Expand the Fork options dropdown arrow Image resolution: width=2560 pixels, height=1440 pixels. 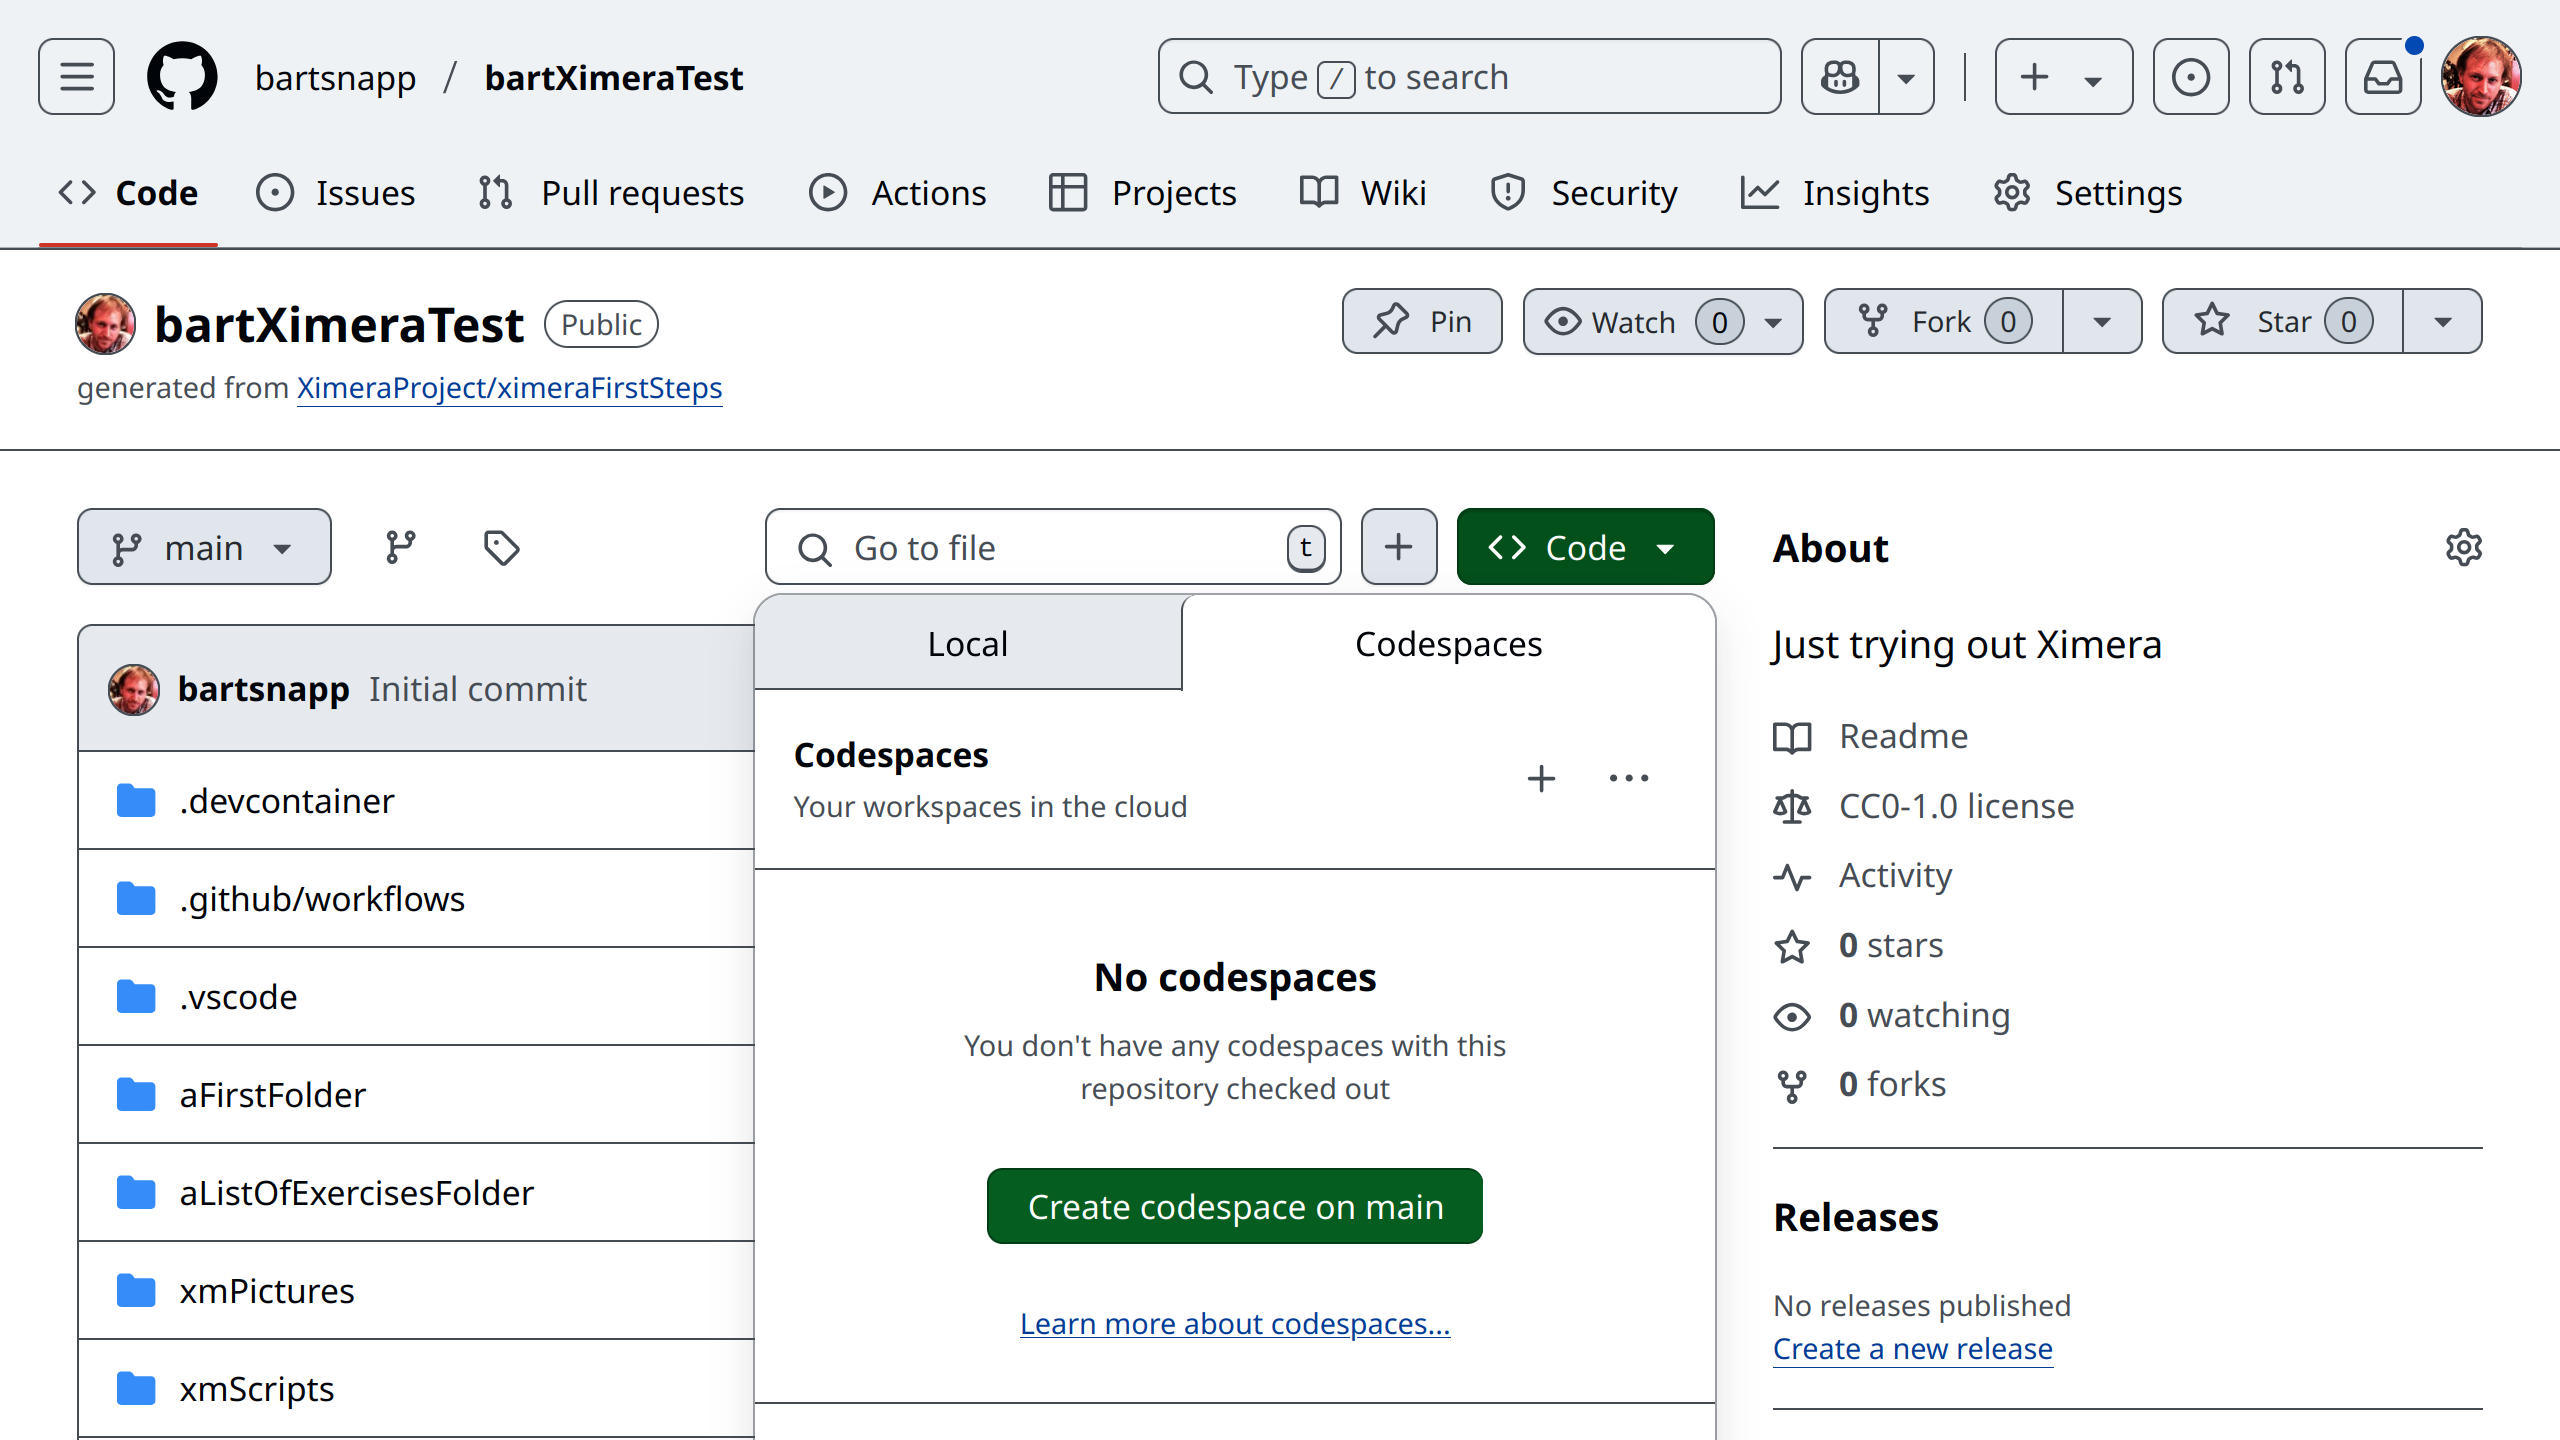(x=2102, y=321)
